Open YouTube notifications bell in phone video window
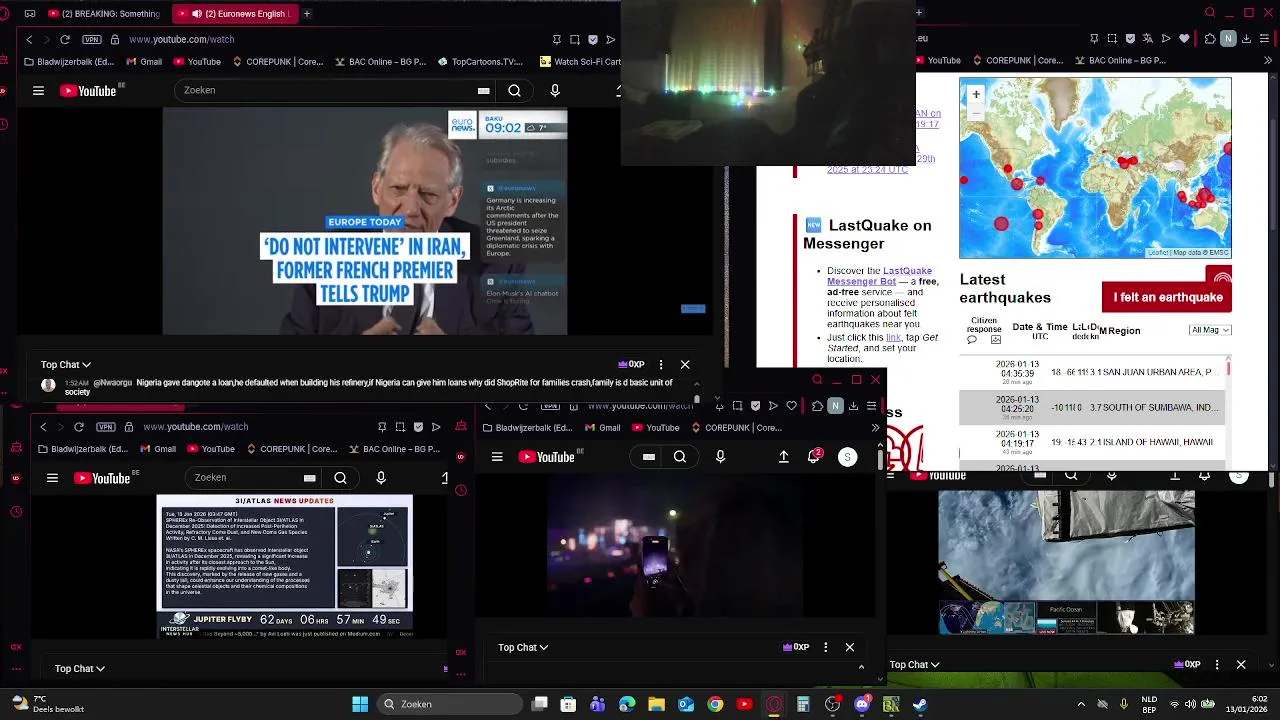 click(815, 457)
